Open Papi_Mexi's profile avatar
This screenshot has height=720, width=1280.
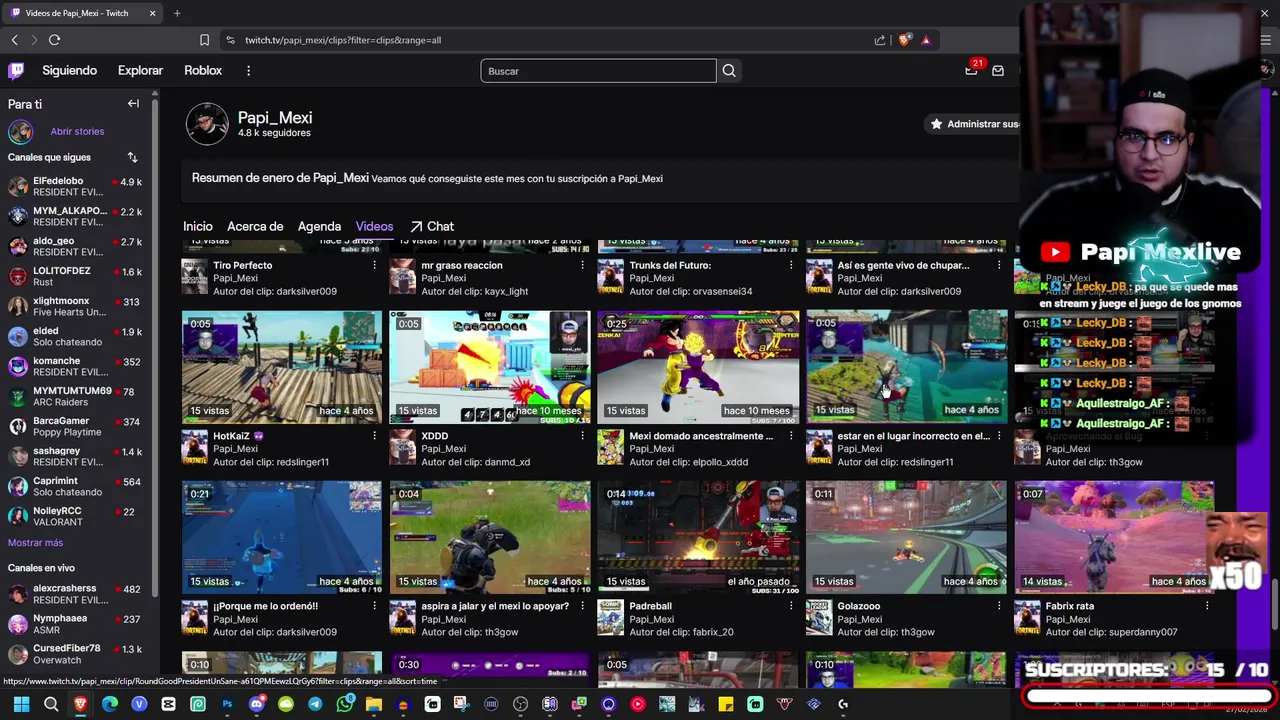click(207, 124)
